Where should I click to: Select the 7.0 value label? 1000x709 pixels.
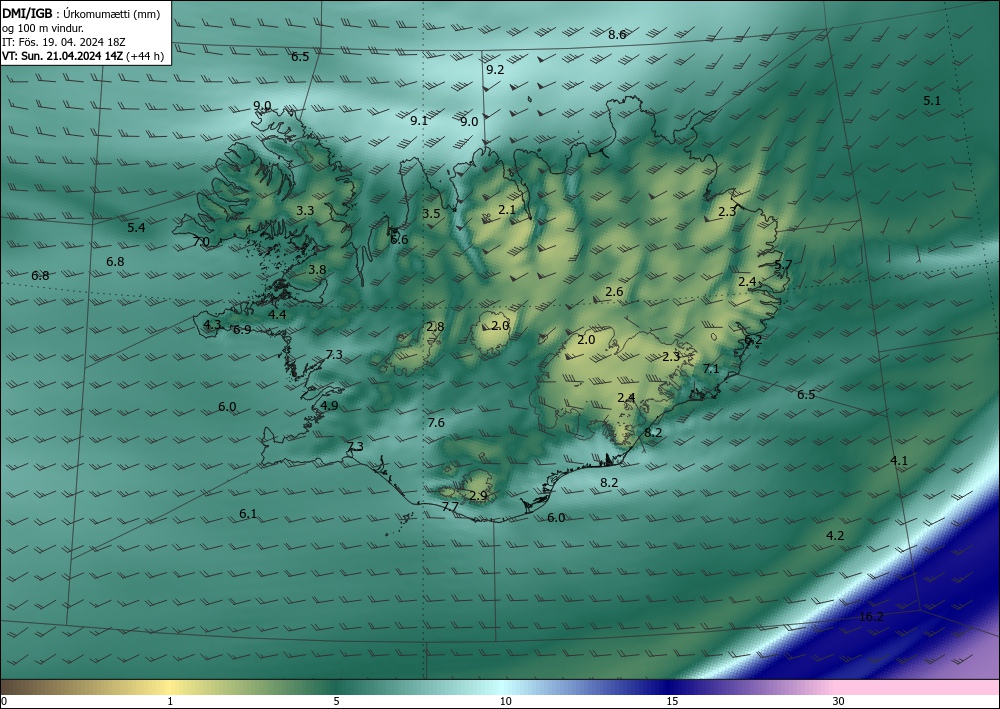[201, 242]
